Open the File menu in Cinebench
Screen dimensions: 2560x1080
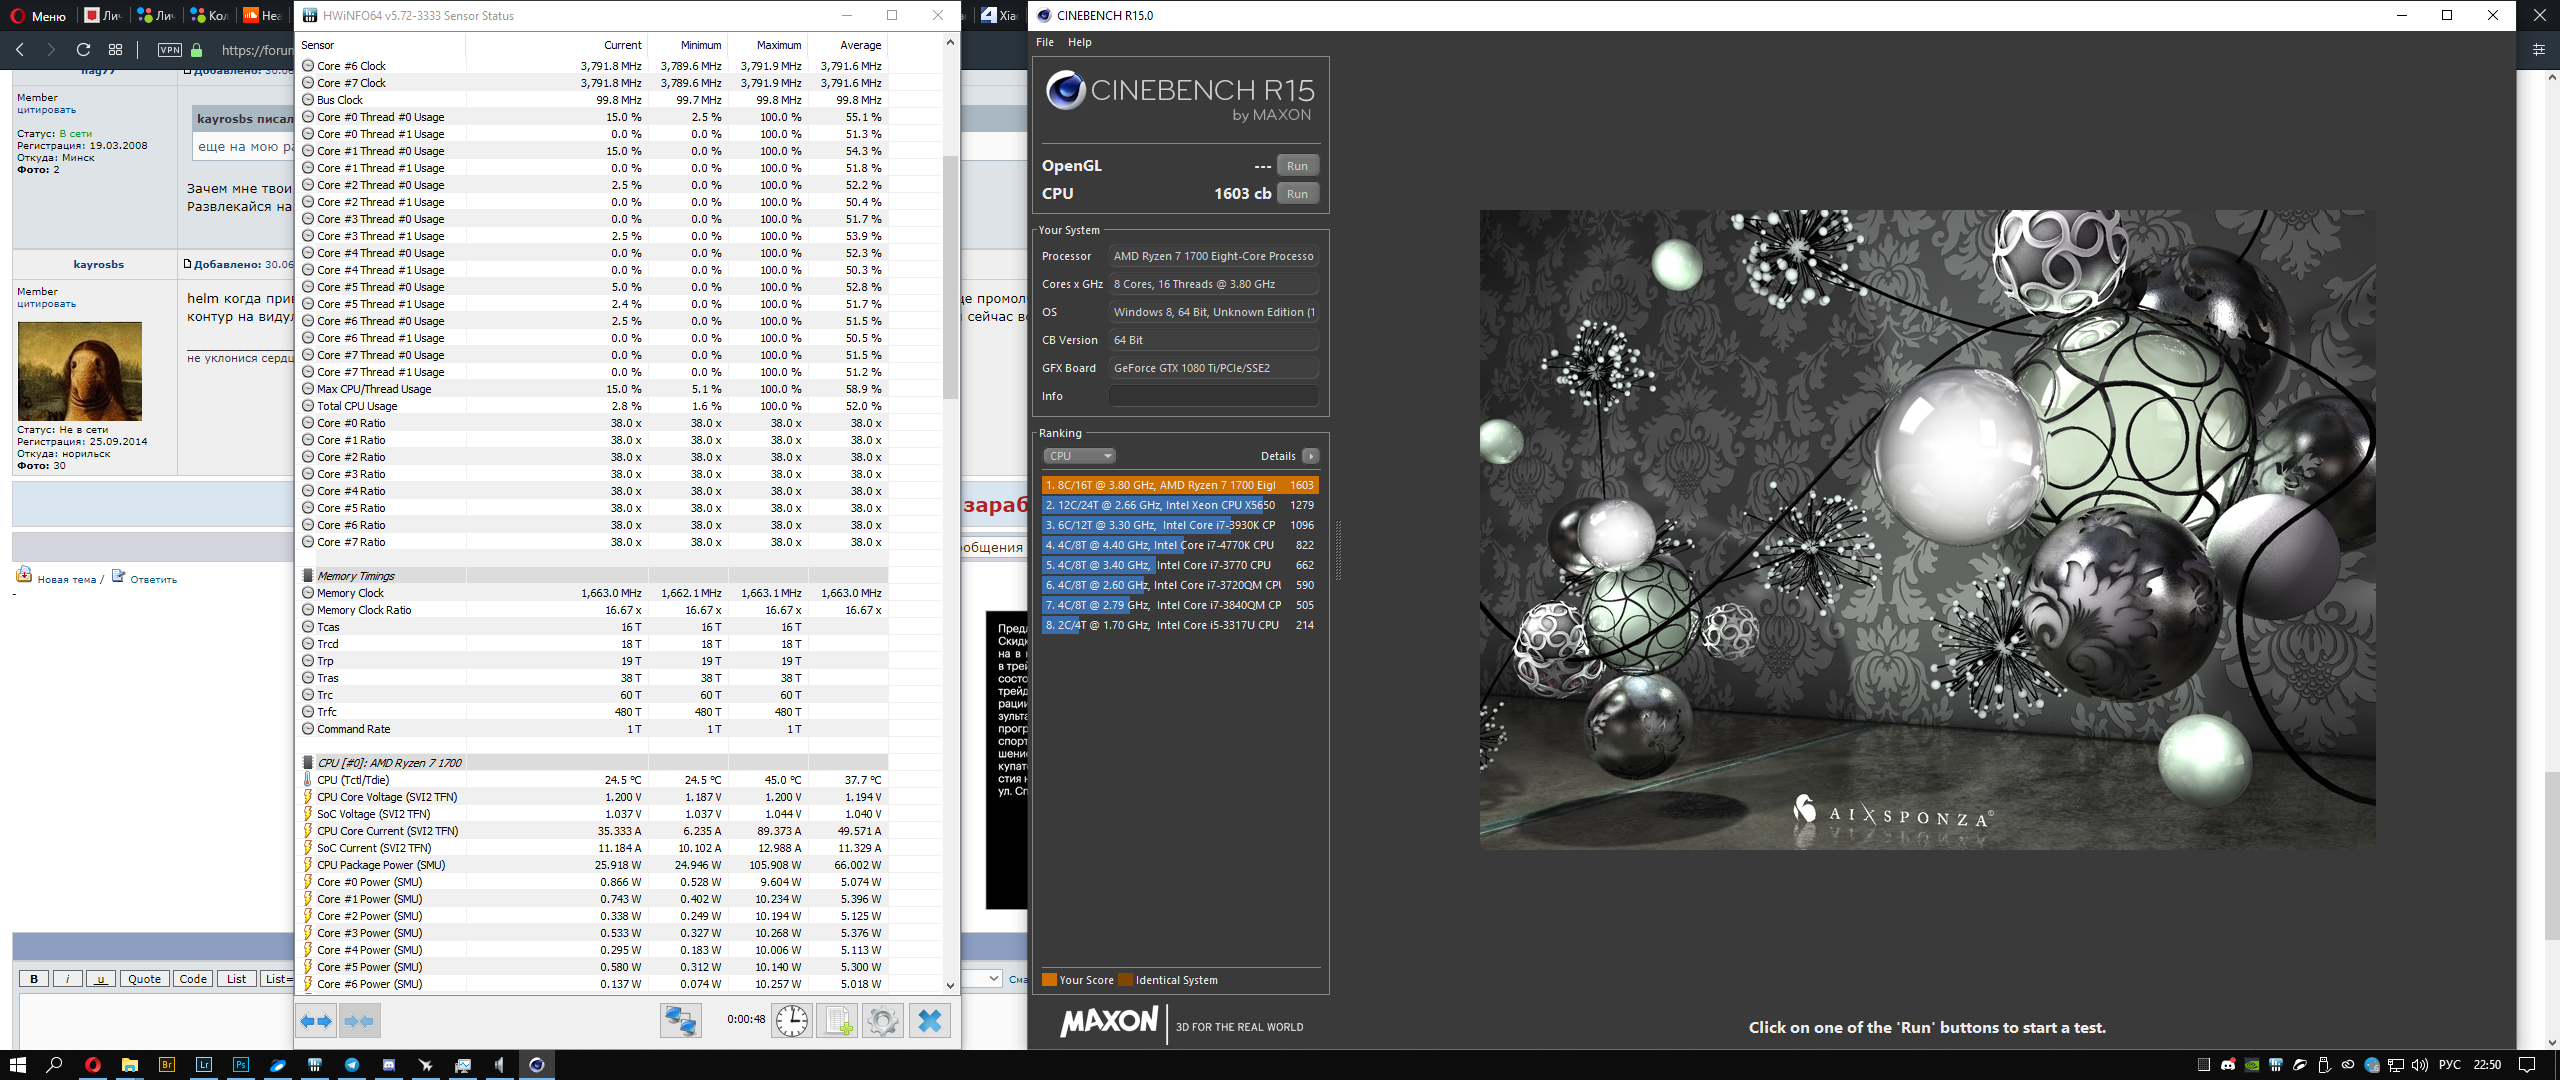[x=1045, y=42]
